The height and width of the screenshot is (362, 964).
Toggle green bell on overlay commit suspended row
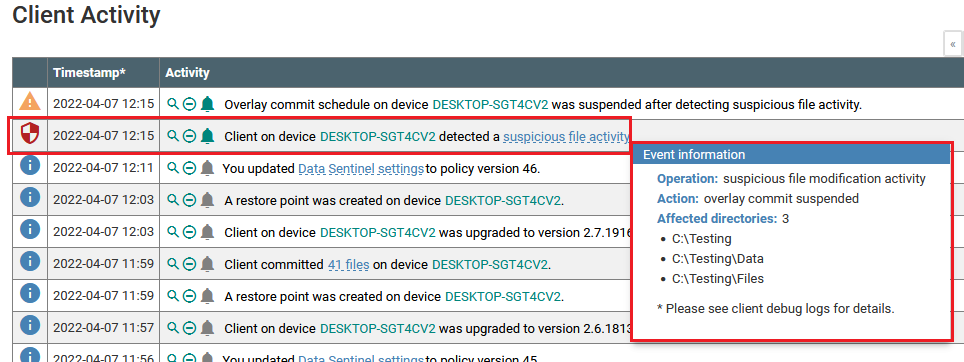tap(208, 104)
